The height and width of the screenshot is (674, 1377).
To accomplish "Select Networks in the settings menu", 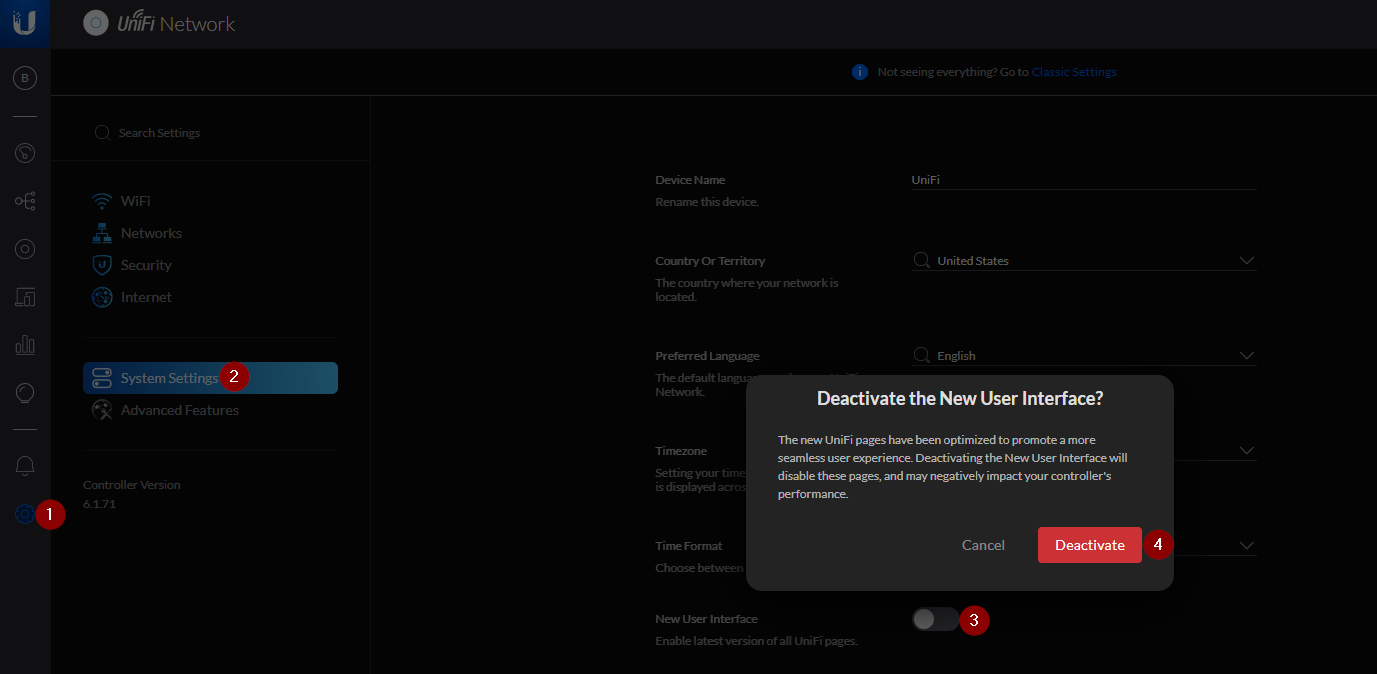I will point(151,233).
